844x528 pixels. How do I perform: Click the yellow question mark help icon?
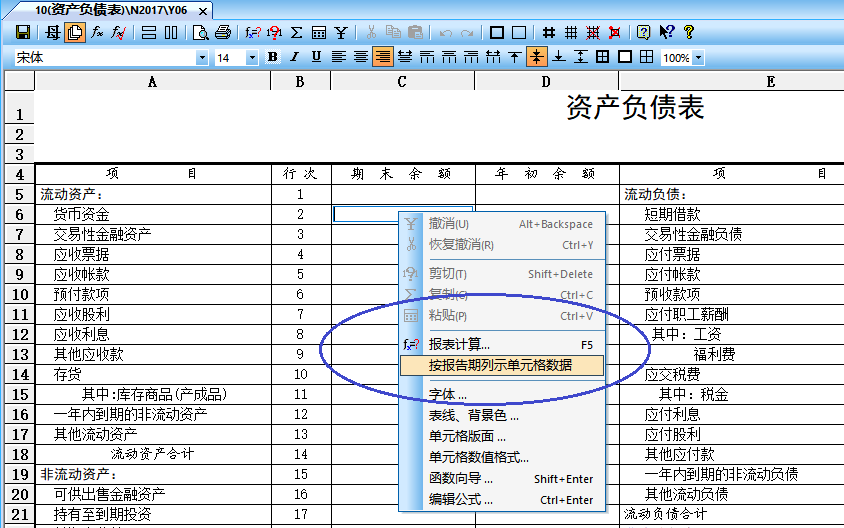pos(688,32)
